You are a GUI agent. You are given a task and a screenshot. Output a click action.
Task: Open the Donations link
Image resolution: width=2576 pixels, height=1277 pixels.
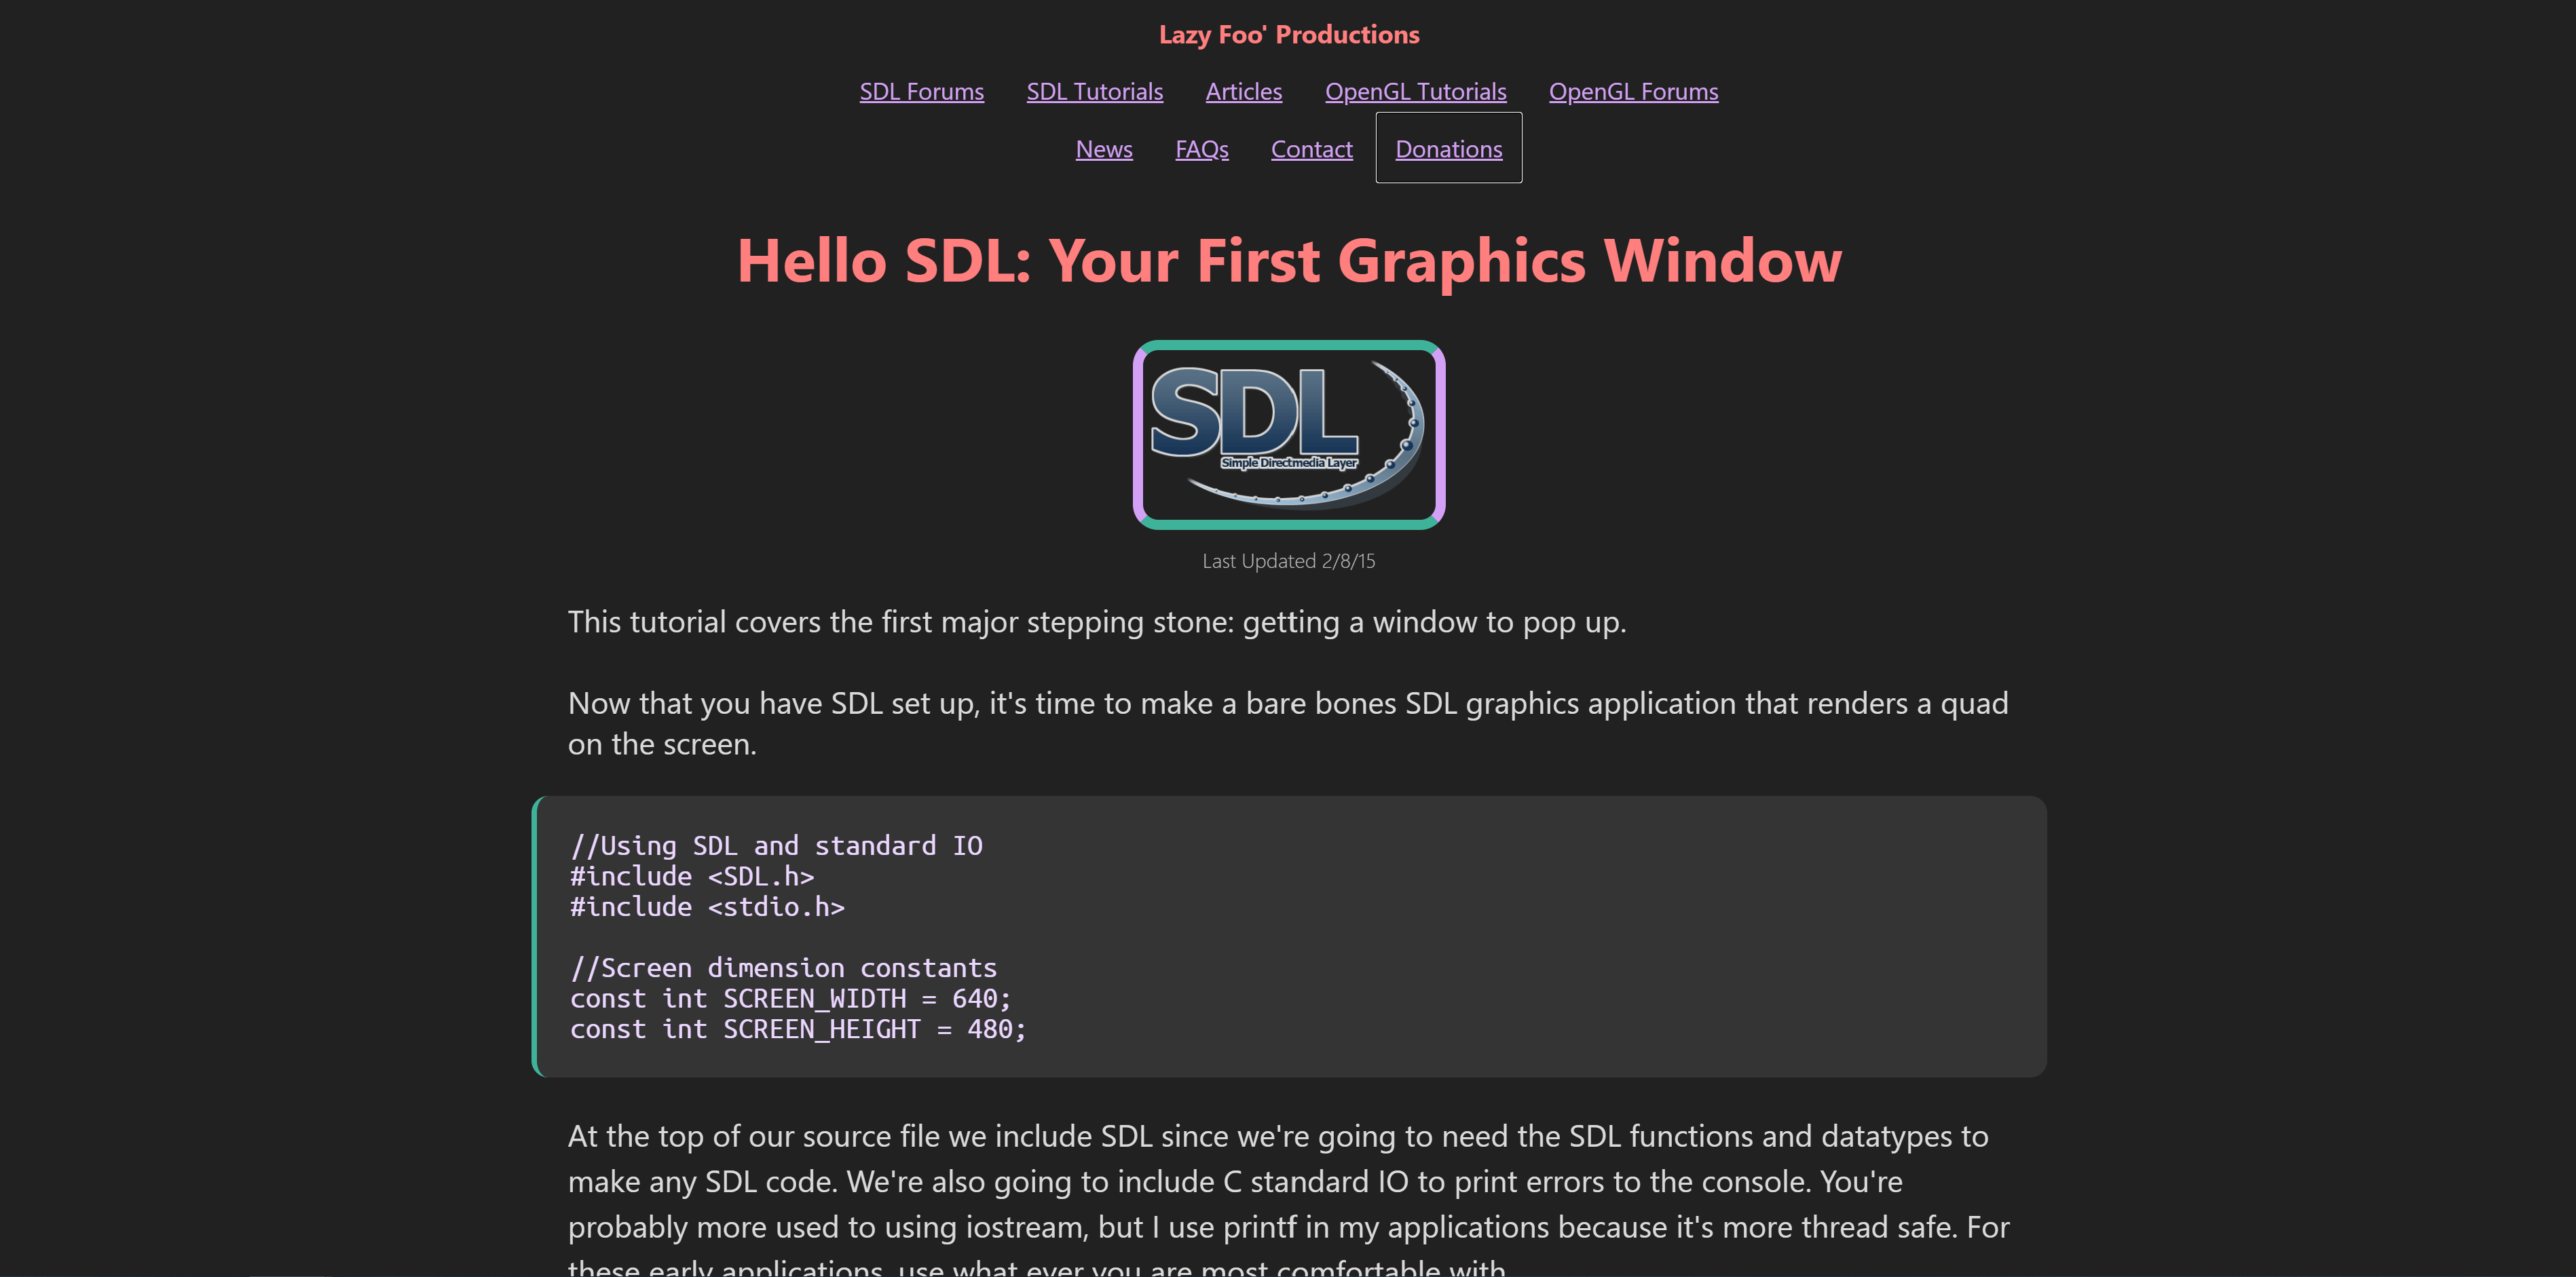(1448, 150)
